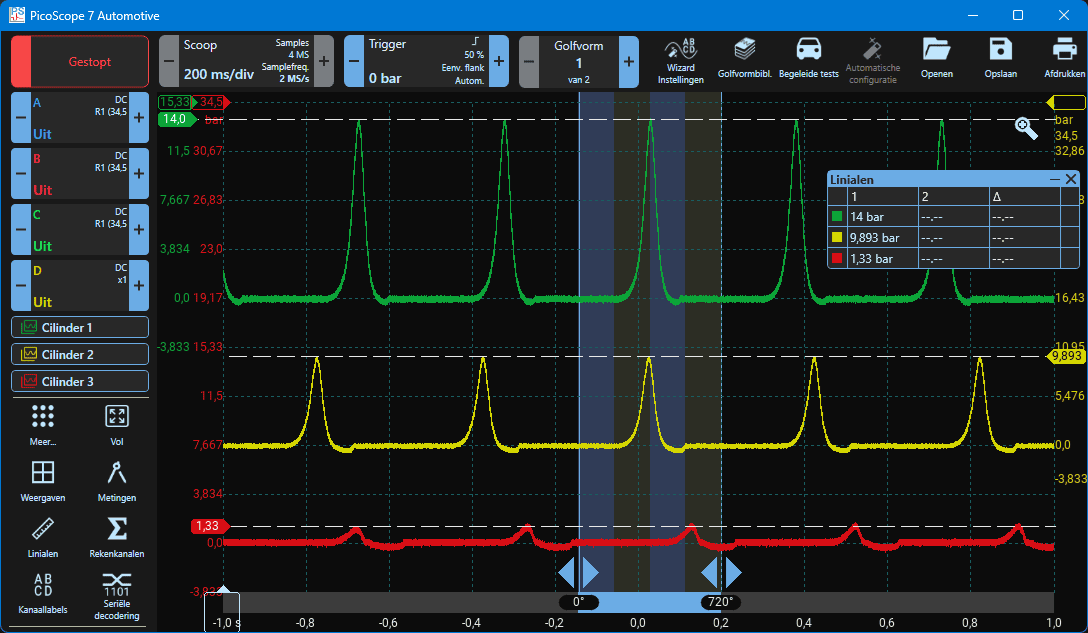Click the Openen folder icon
Viewport: 1088px width, 633px height.
[936, 59]
